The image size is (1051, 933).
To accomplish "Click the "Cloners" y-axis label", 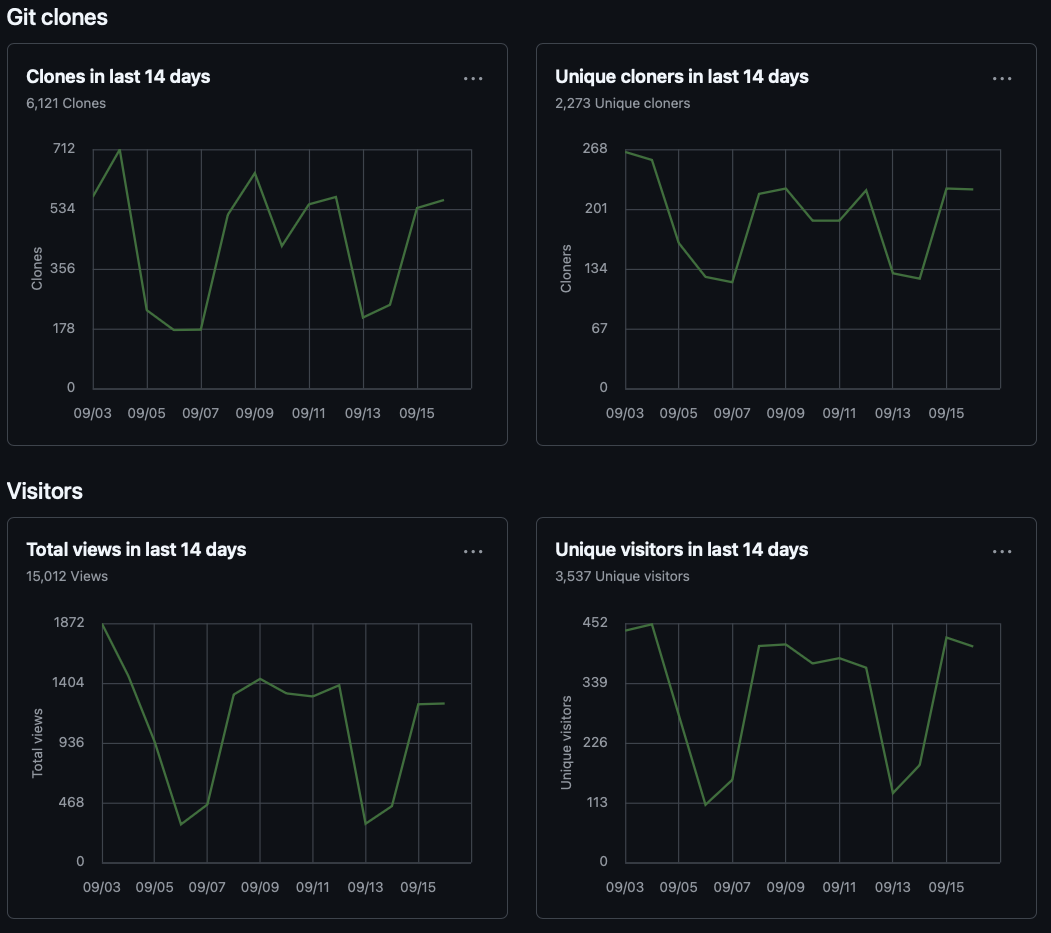I will (x=566, y=268).
